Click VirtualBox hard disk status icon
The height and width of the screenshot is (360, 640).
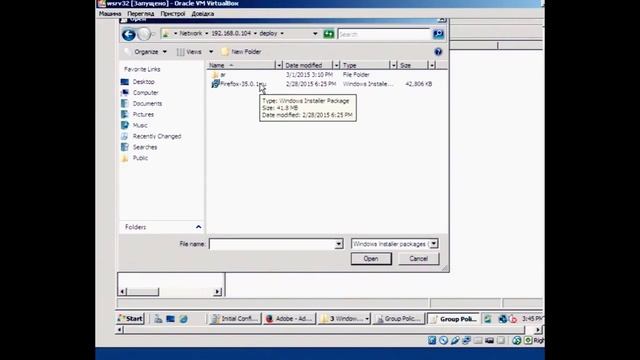coord(432,340)
